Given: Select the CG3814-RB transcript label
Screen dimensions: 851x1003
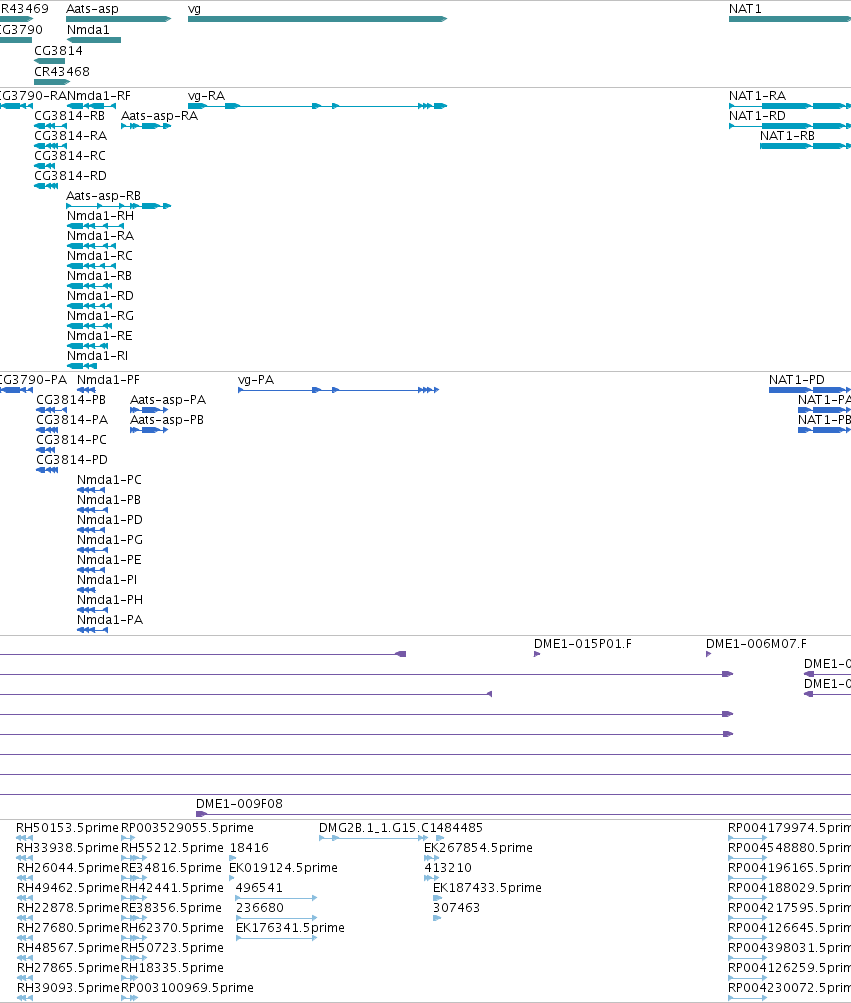Looking at the screenshot, I should (70, 116).
